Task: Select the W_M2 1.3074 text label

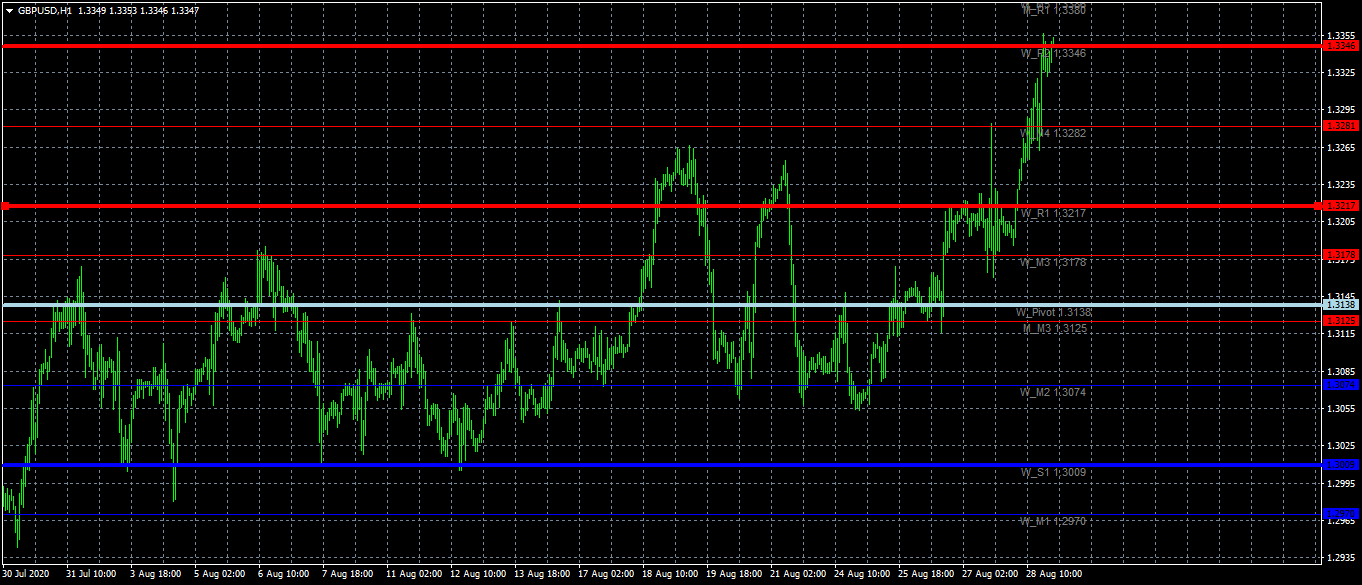Action: coord(1052,393)
